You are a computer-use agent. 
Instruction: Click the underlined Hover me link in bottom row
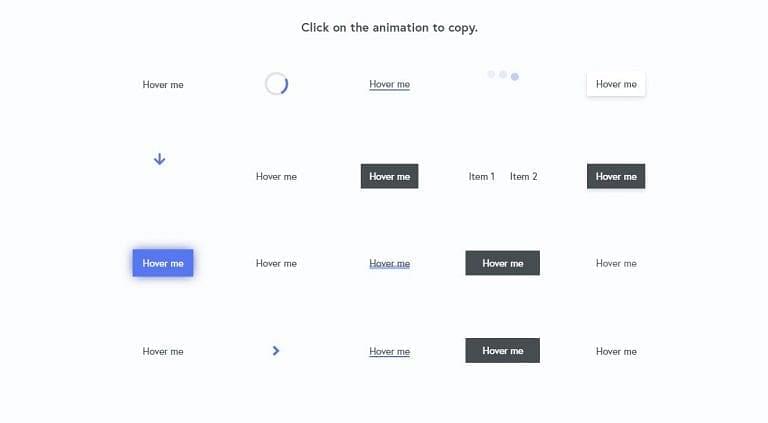(389, 352)
